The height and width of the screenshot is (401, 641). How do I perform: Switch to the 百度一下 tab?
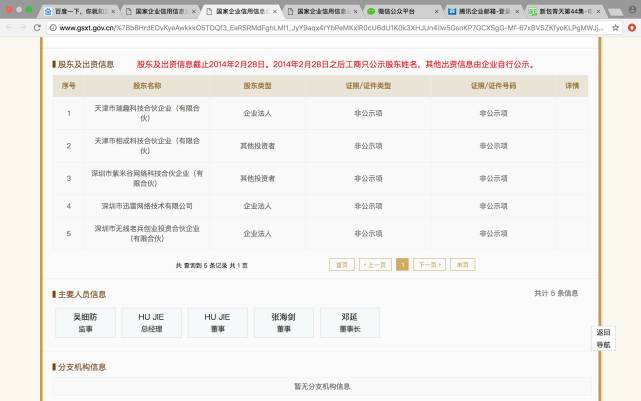click(x=81, y=11)
